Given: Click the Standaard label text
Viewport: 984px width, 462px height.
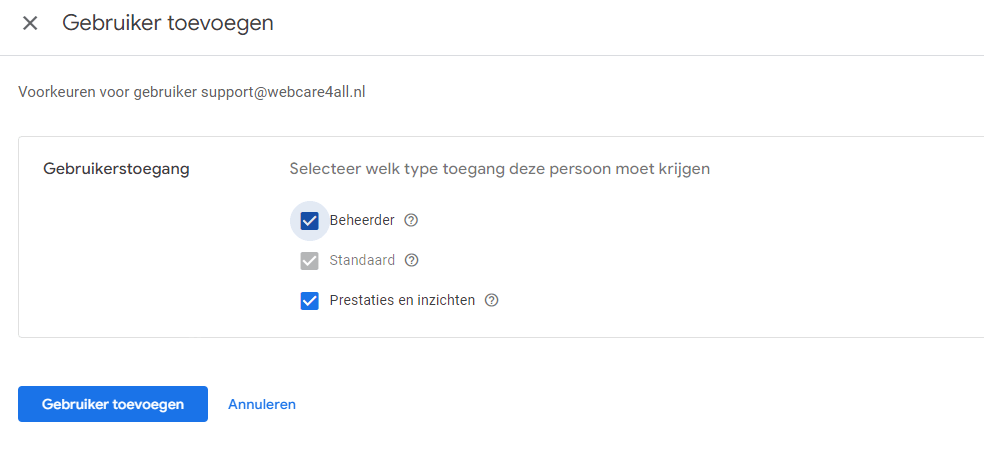Looking at the screenshot, I should click(362, 261).
